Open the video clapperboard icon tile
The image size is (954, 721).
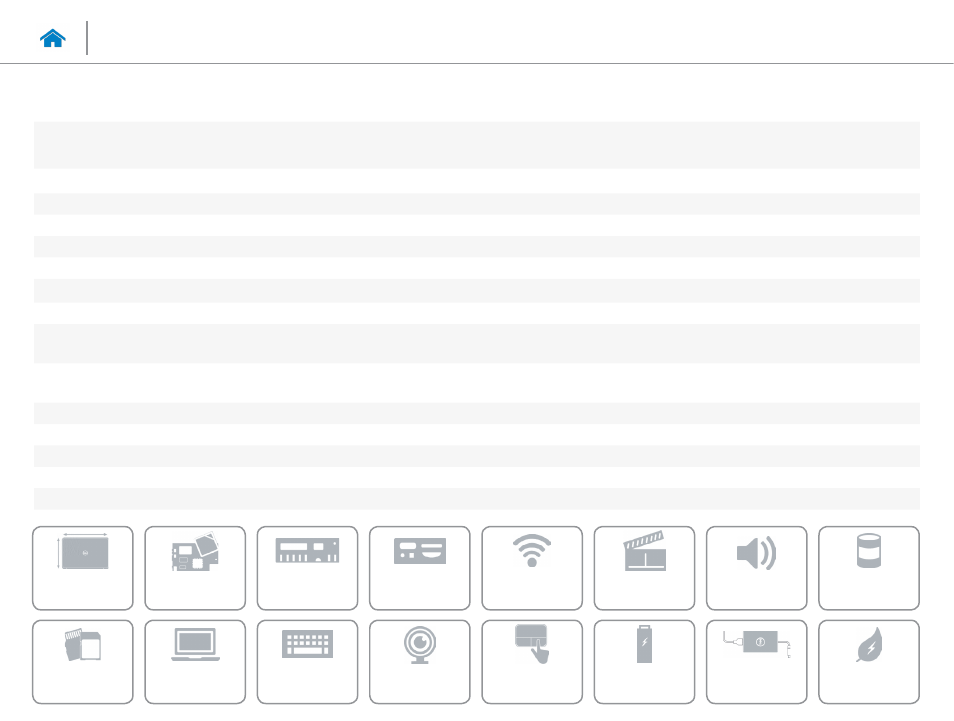[644, 568]
